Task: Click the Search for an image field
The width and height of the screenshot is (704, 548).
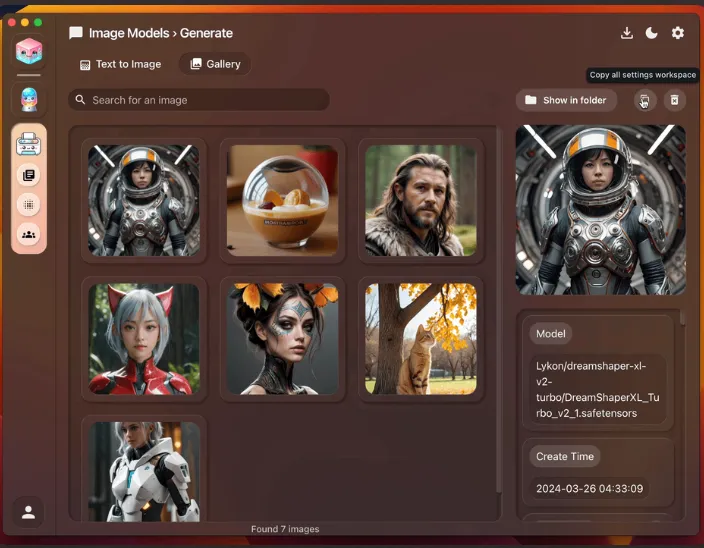Action: (x=200, y=100)
